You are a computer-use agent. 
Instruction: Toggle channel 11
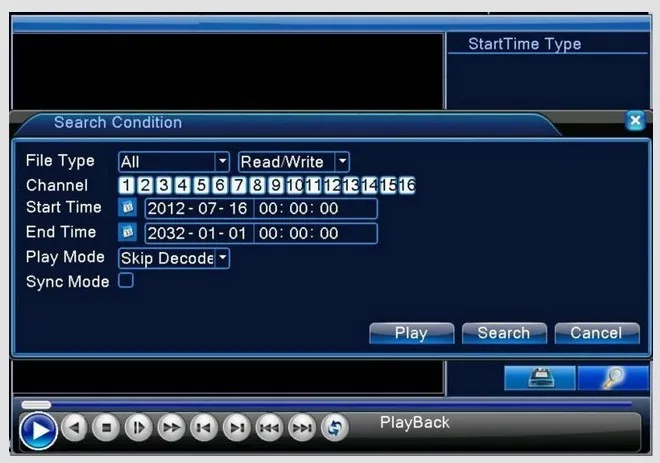[x=313, y=185]
